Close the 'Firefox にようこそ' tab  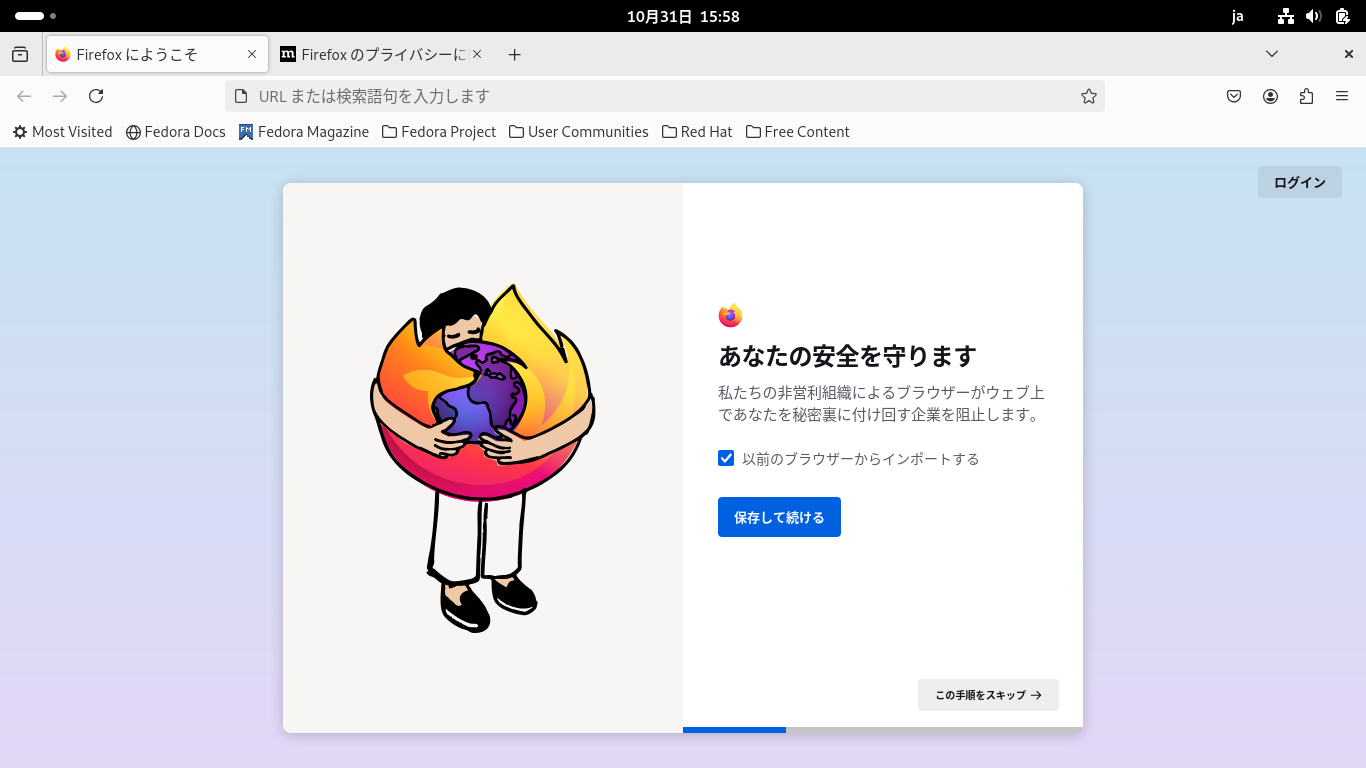click(x=252, y=55)
